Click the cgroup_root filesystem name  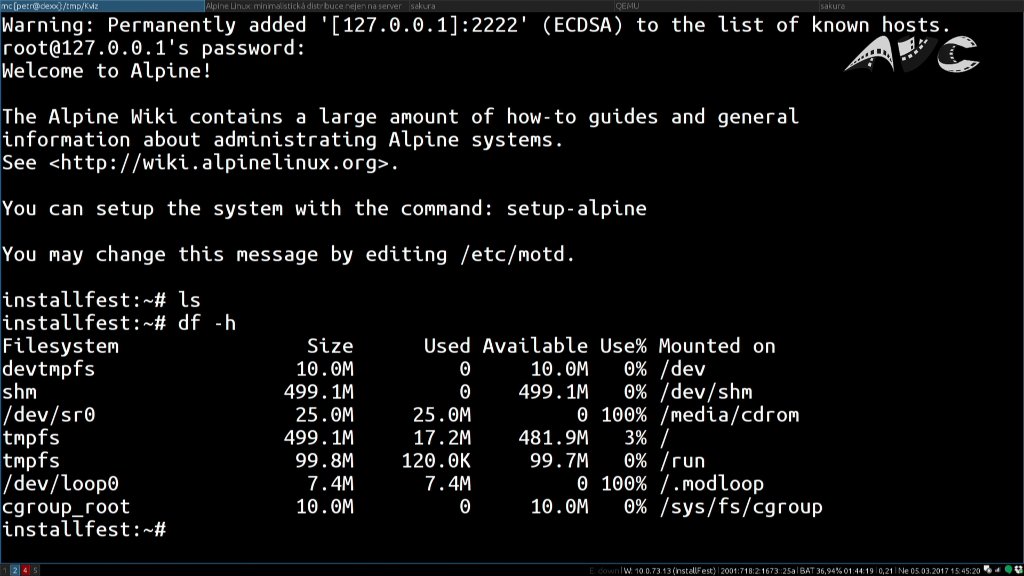66,507
